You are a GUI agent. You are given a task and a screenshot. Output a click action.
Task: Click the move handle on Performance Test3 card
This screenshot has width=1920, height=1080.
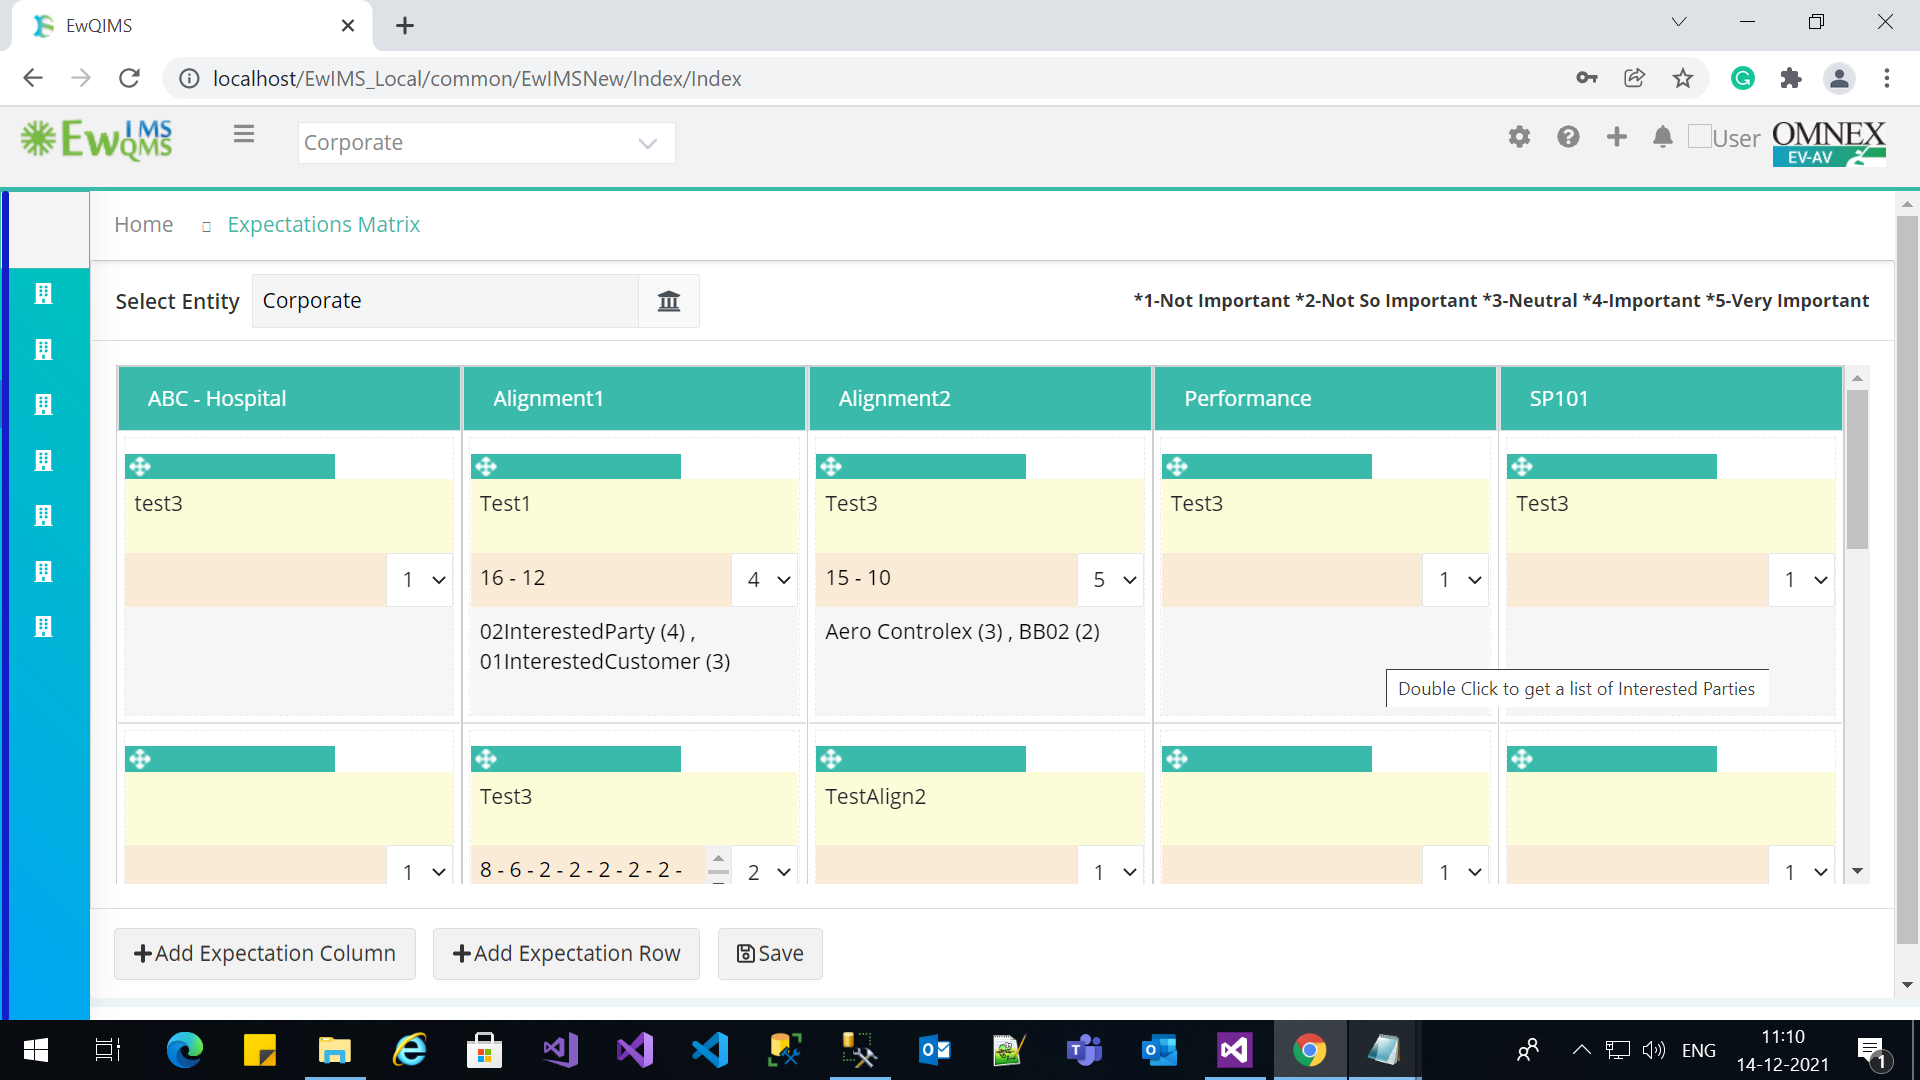[1177, 466]
